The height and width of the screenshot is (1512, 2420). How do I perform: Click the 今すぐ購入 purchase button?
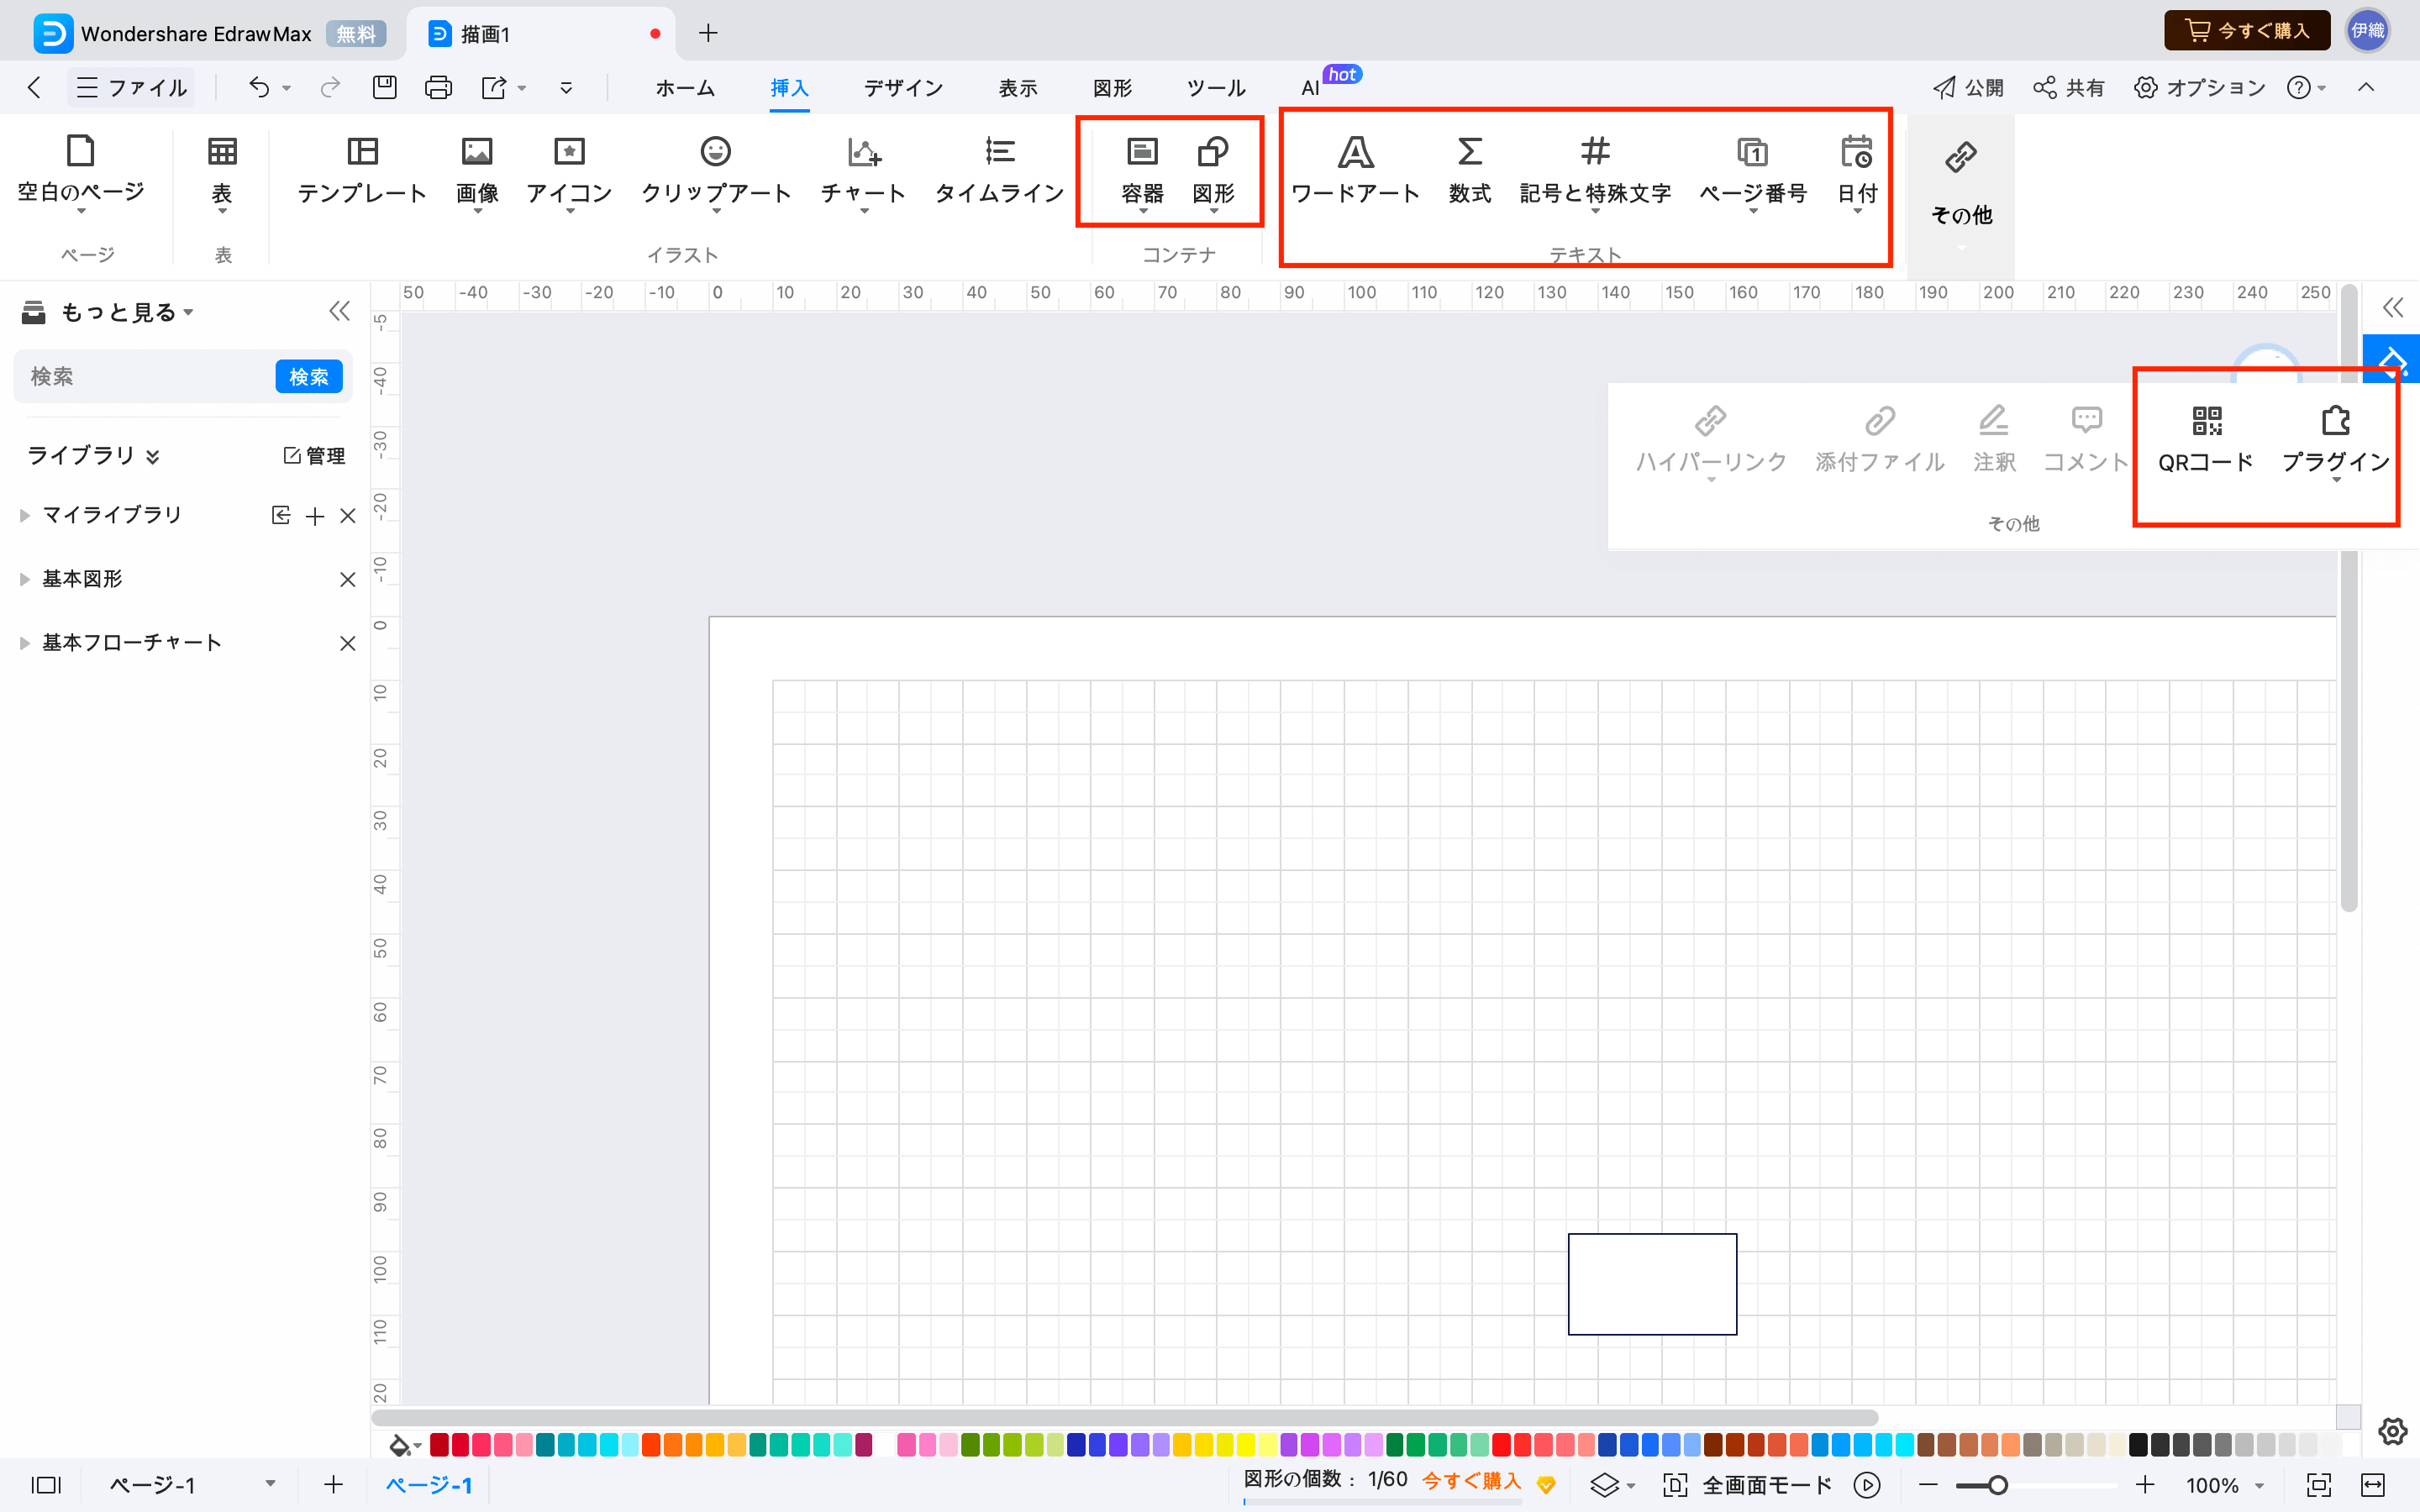click(x=2246, y=29)
